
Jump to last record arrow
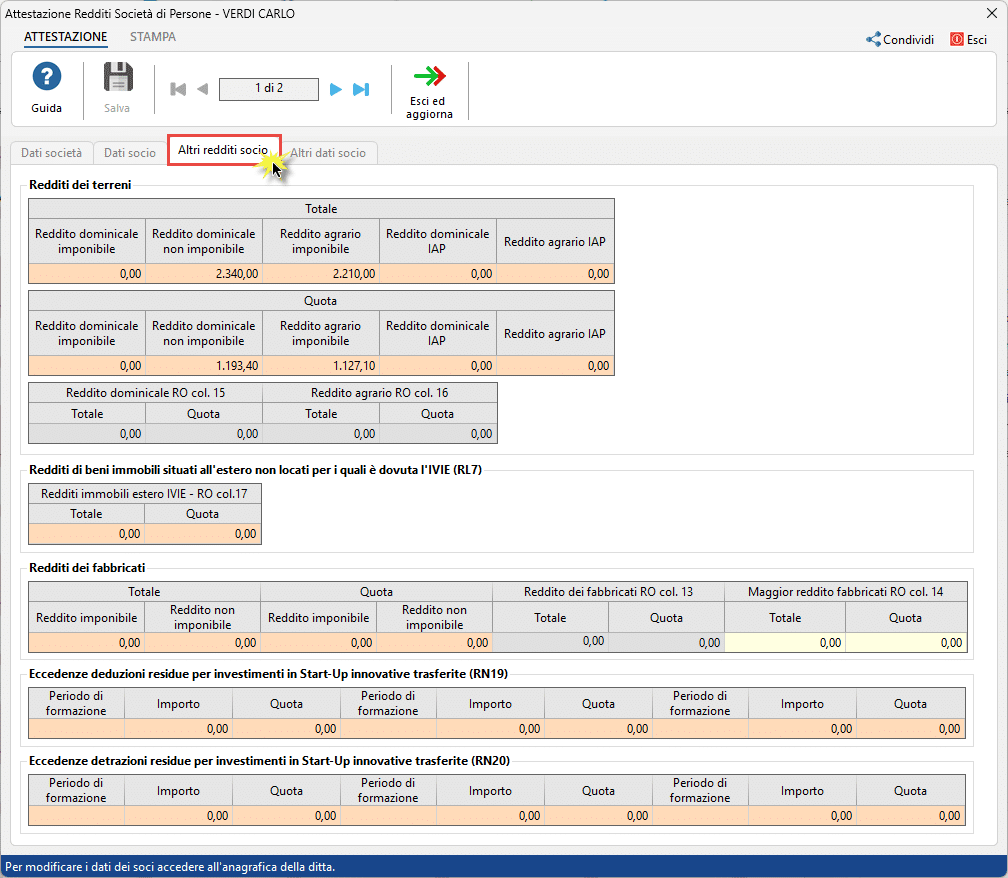(x=361, y=90)
